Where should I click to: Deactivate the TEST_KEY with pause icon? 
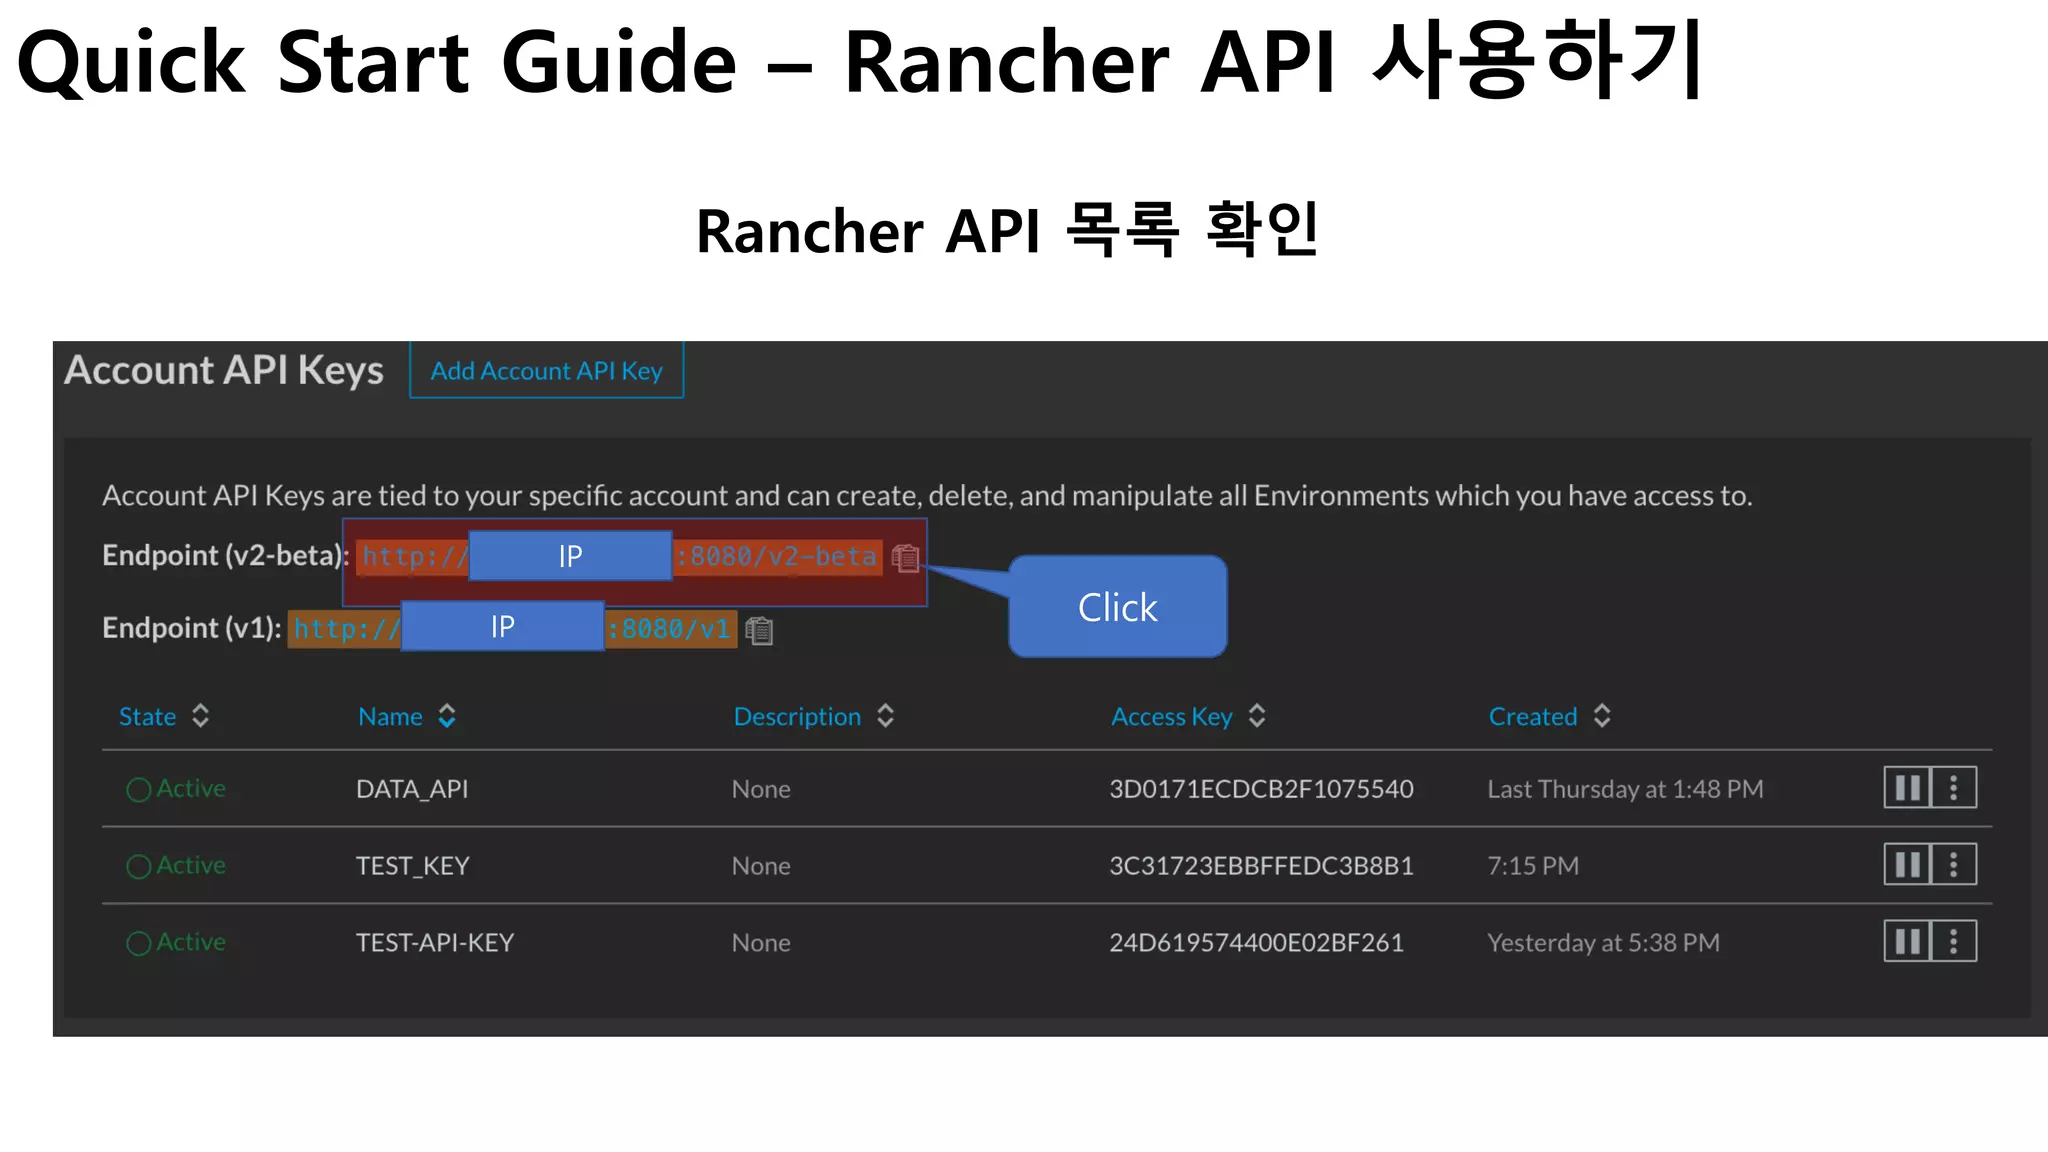1907,865
